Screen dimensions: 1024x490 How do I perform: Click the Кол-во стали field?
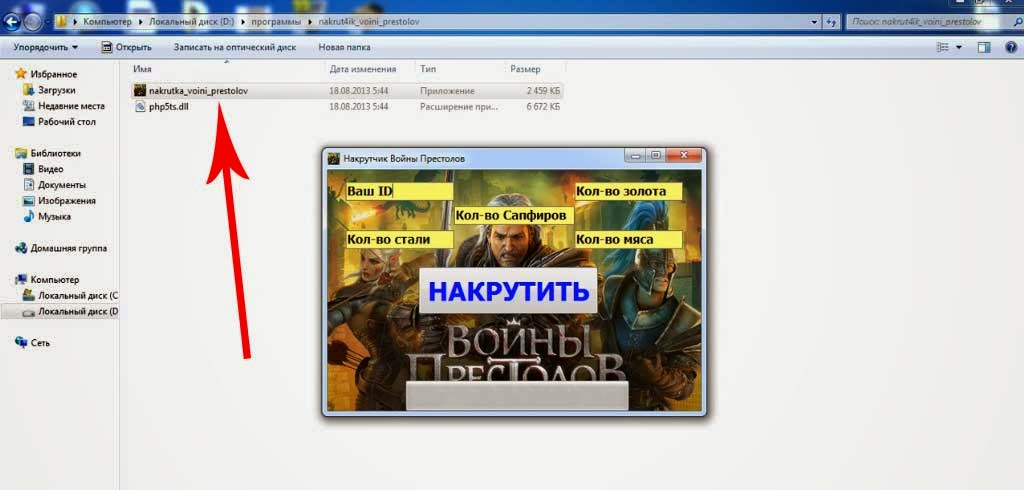point(399,239)
